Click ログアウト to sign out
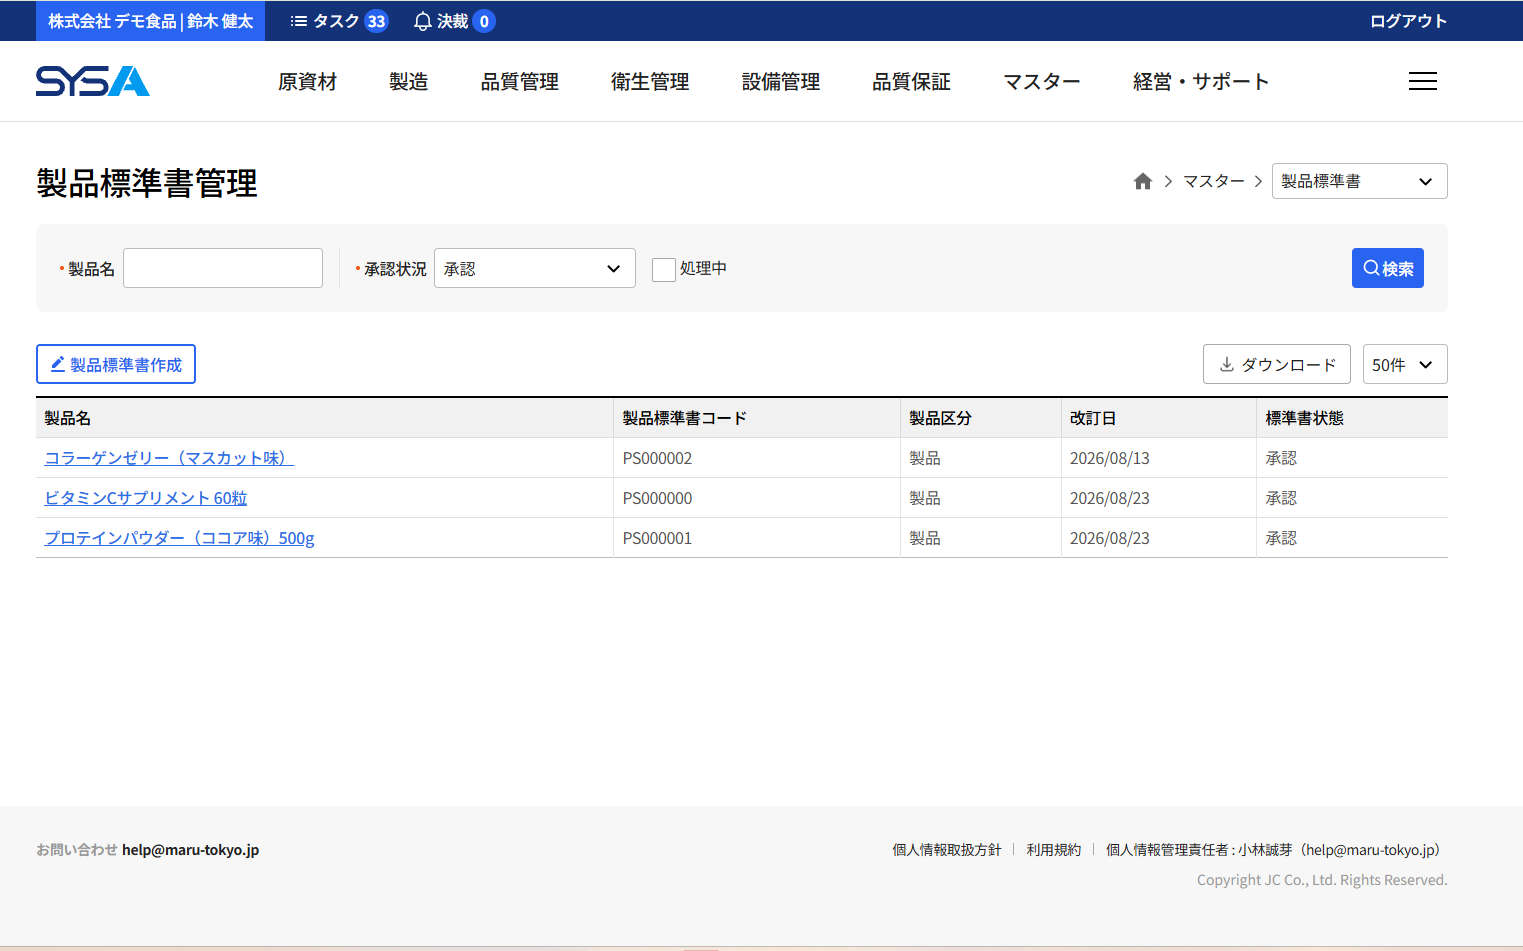Screen dimensions: 1523x951 (1408, 21)
